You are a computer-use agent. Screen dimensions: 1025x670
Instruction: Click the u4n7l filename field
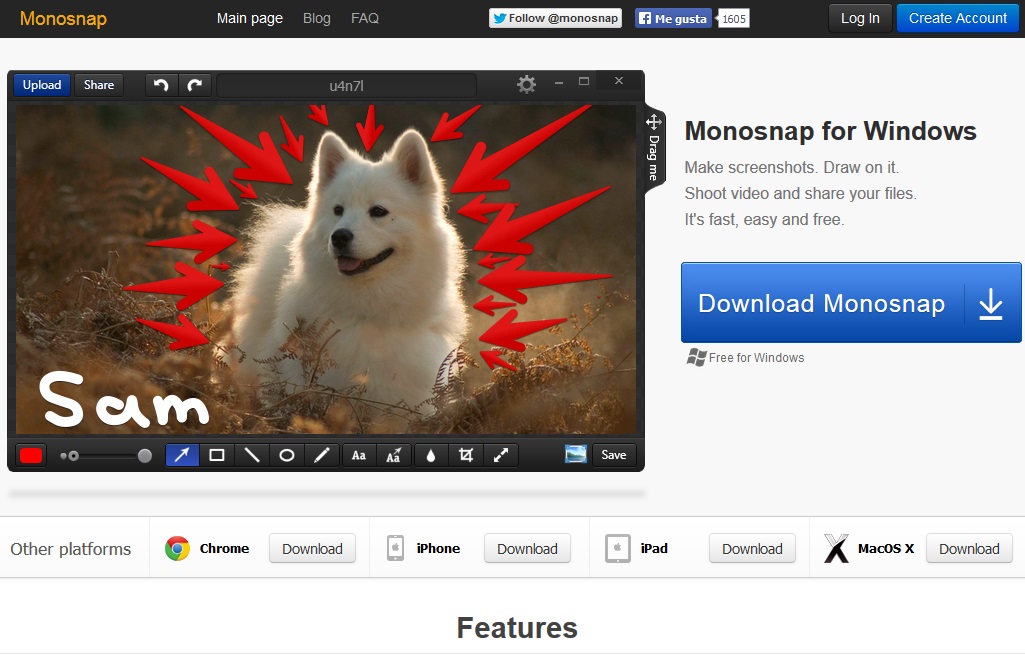[x=347, y=86]
